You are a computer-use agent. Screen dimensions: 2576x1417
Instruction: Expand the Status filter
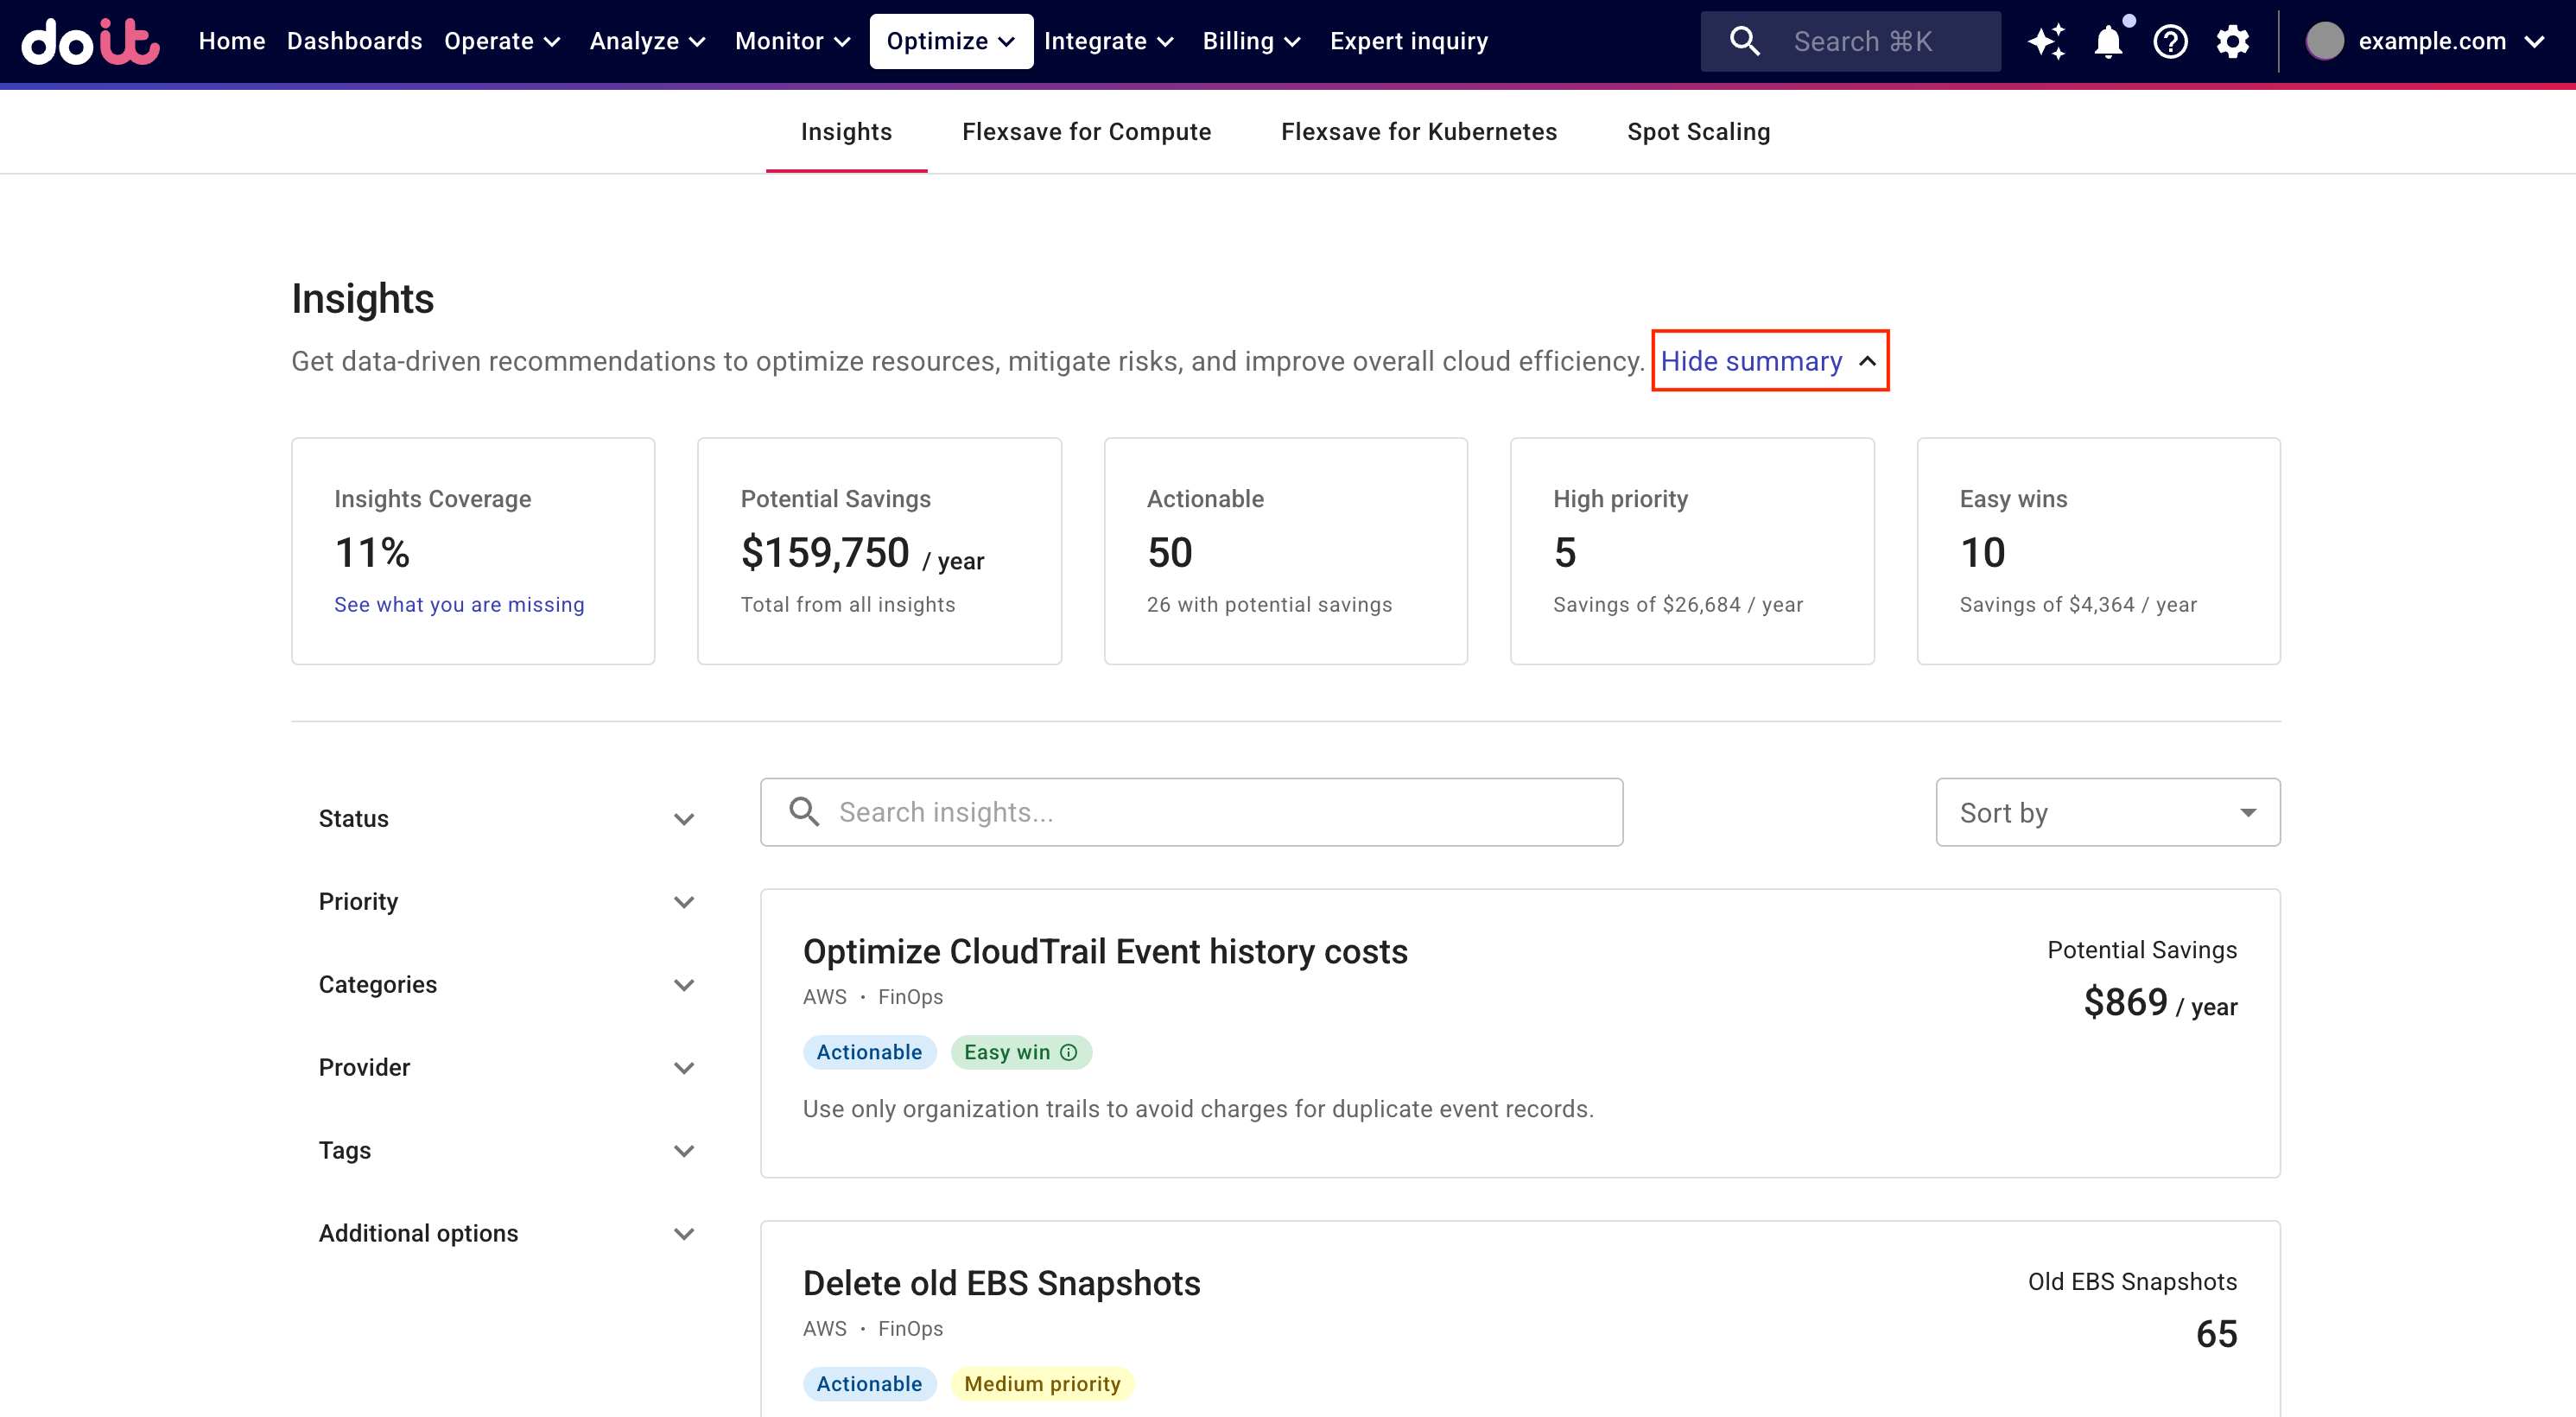click(506, 818)
